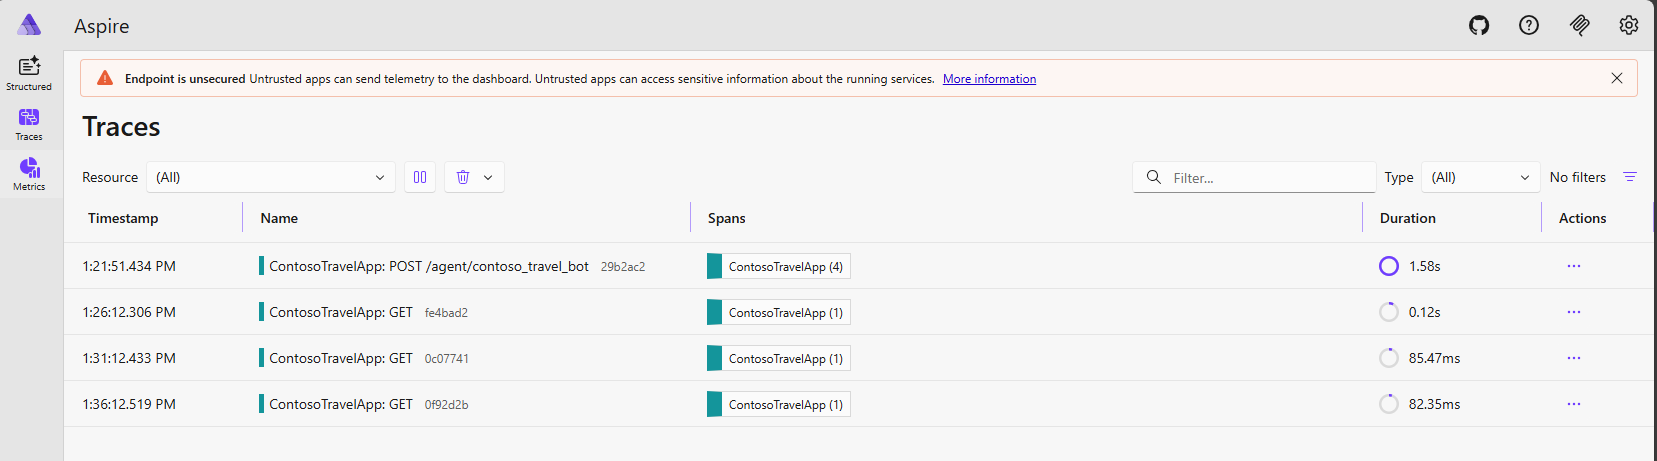Expand the remove-telemetry trash dropdown arrow
The height and width of the screenshot is (461, 1657).
tap(488, 177)
